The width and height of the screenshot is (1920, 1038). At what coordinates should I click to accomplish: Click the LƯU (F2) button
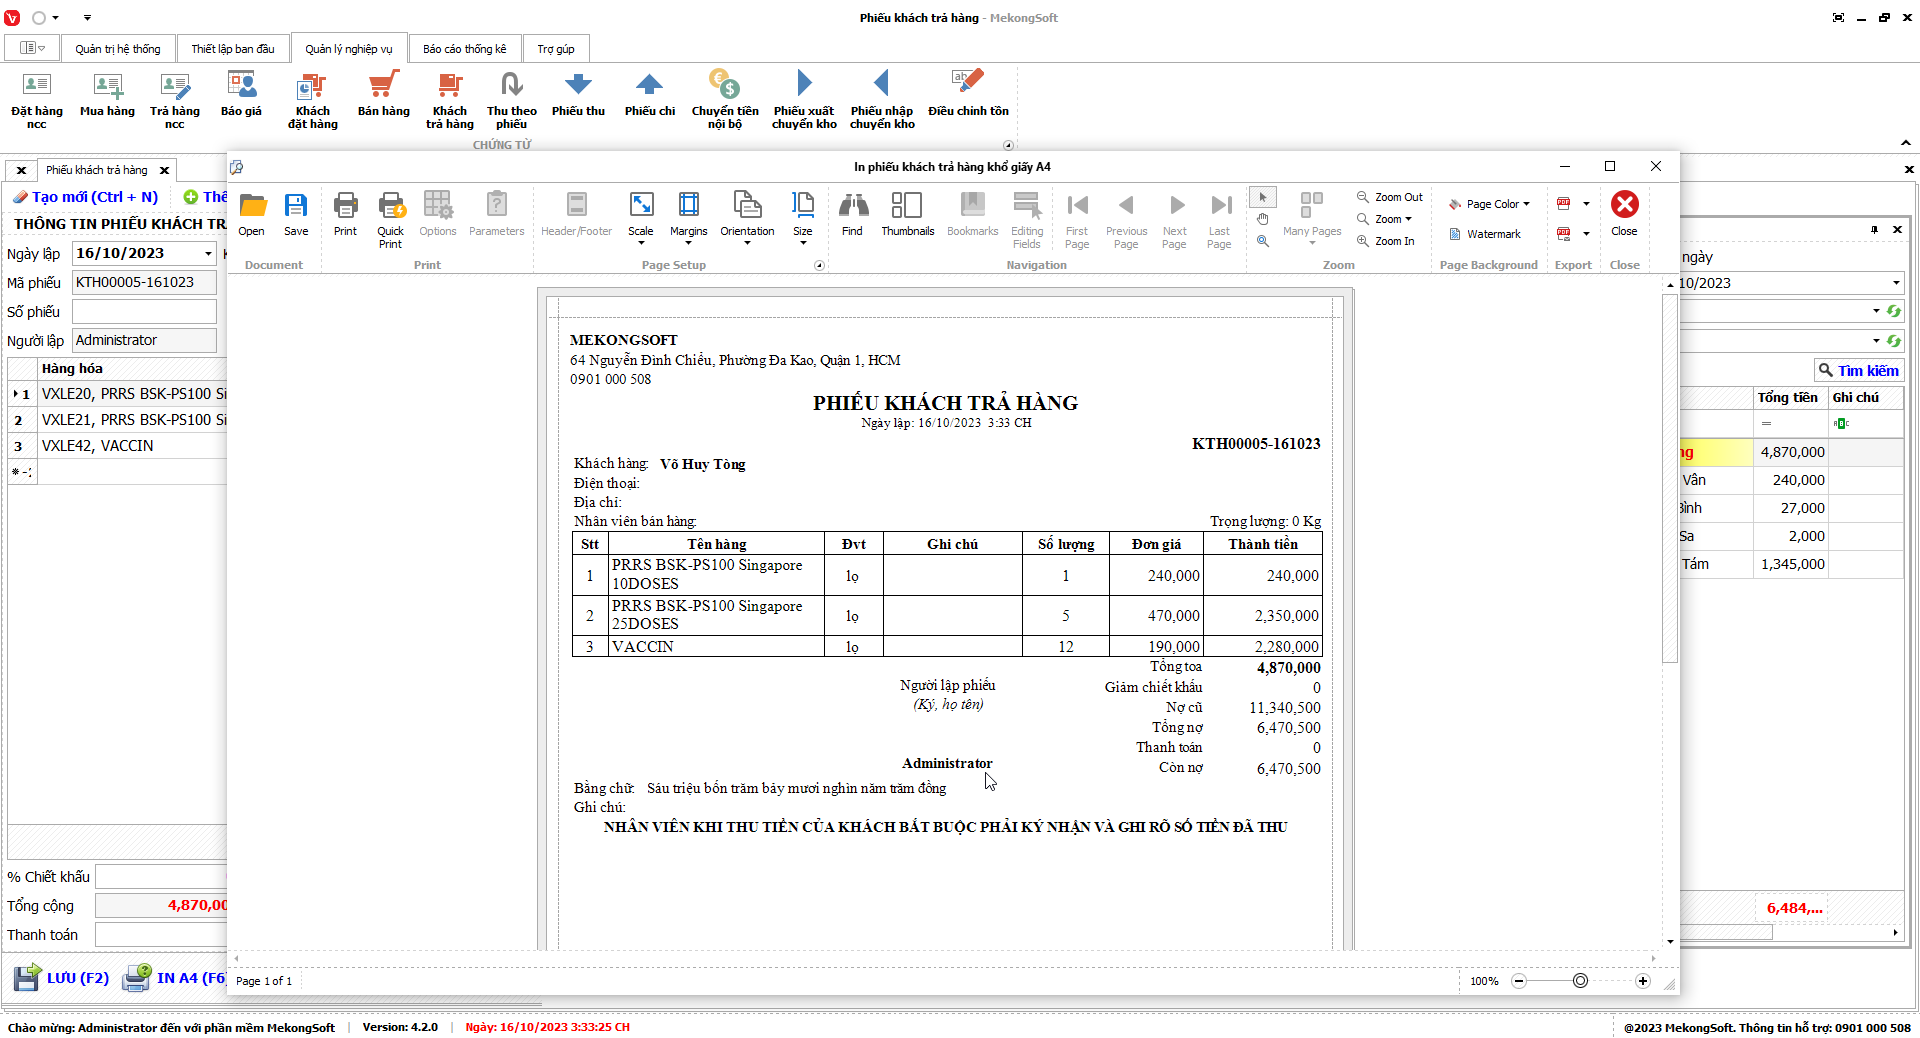pos(62,978)
